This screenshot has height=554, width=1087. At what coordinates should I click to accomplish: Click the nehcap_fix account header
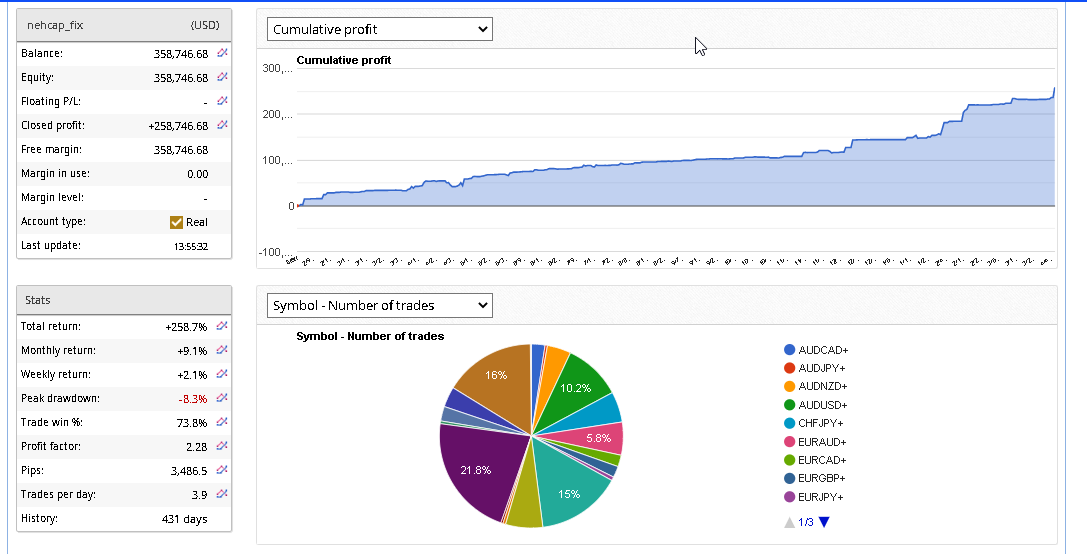[55, 25]
